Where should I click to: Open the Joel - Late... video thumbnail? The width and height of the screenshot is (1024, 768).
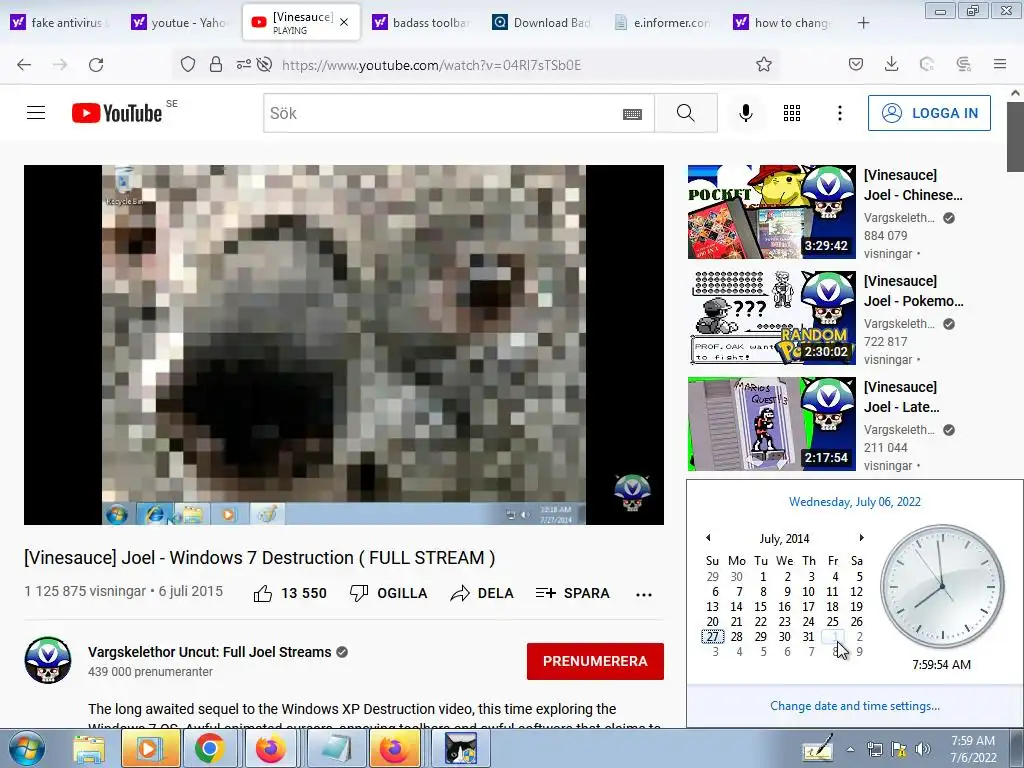(772, 423)
